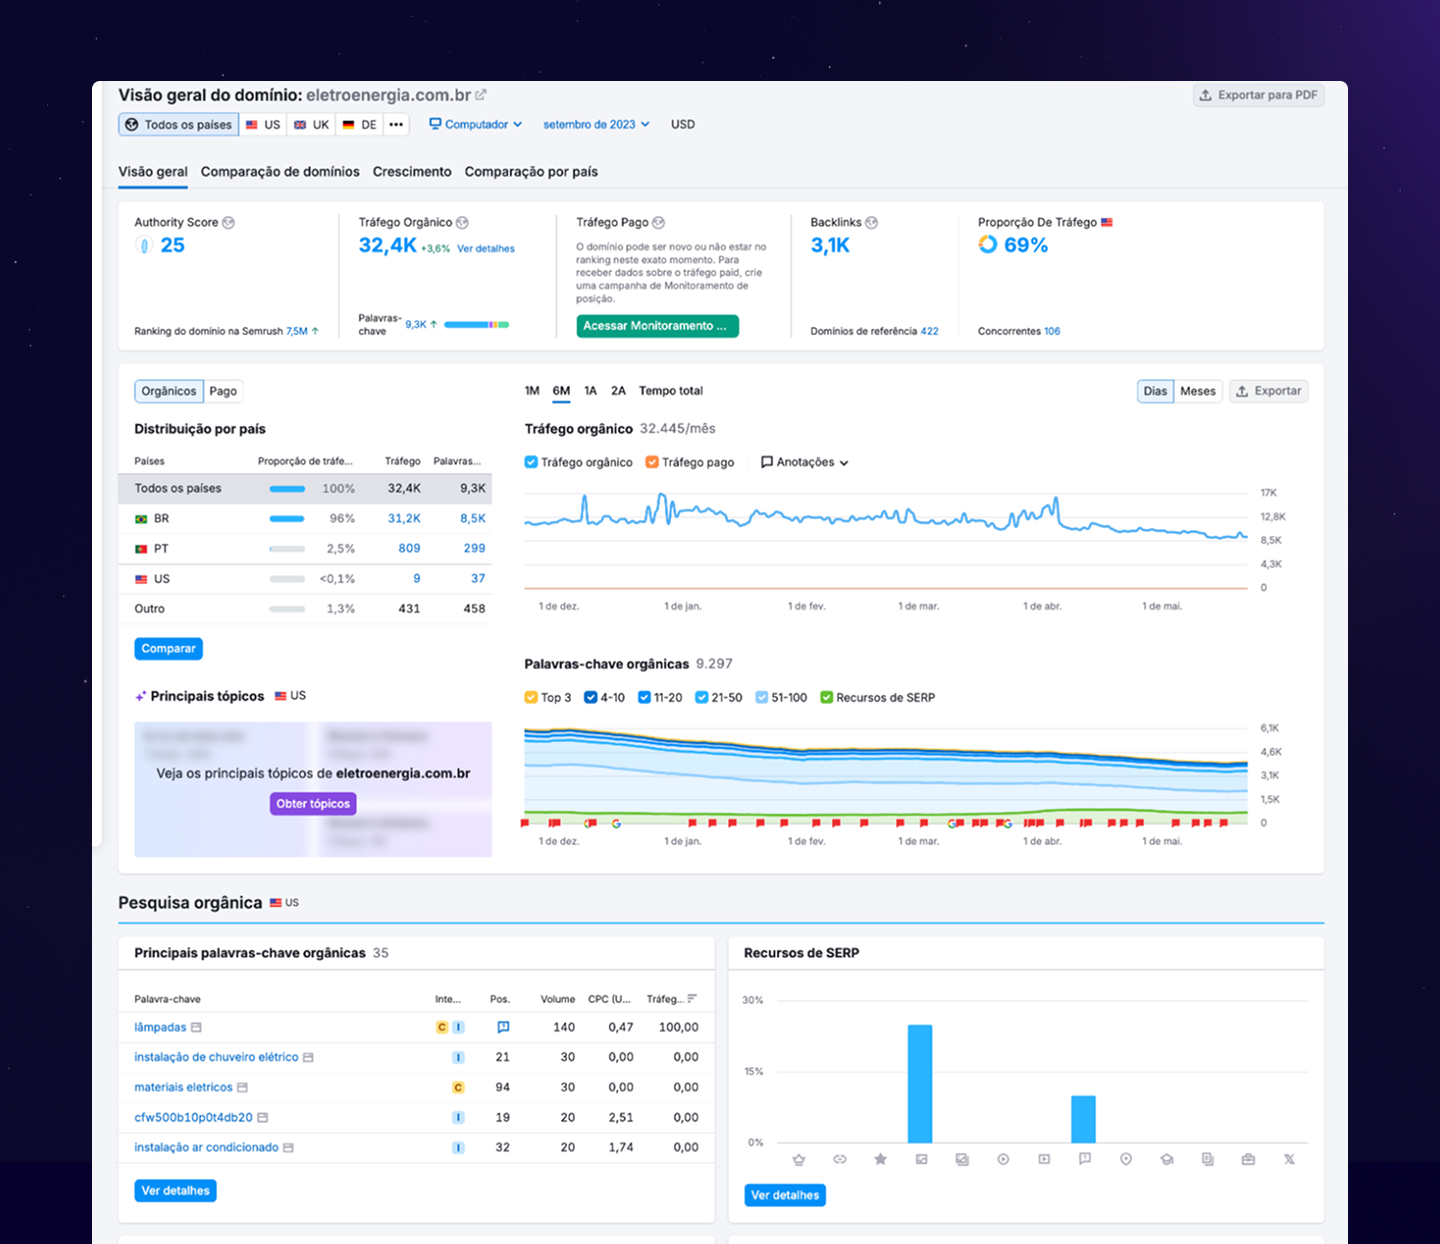Click the keyword distribution color bar
1440x1244 pixels.
click(x=477, y=325)
